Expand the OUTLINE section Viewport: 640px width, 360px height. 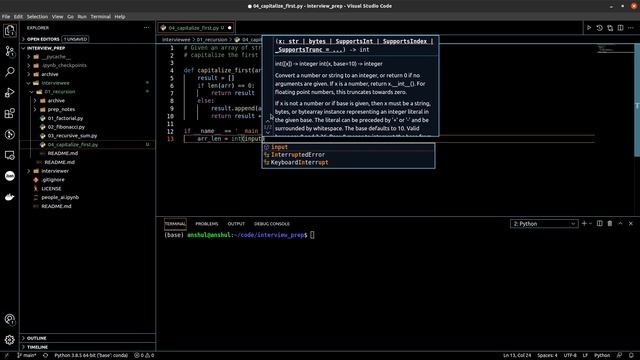[37, 338]
